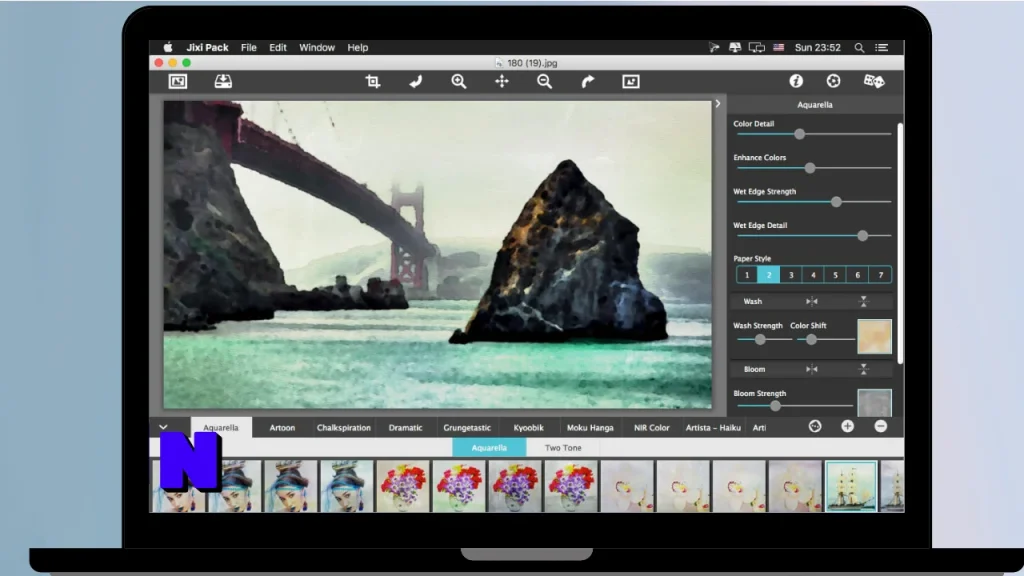Save the image with the toolbar save icon
The width and height of the screenshot is (1024, 576).
(223, 81)
